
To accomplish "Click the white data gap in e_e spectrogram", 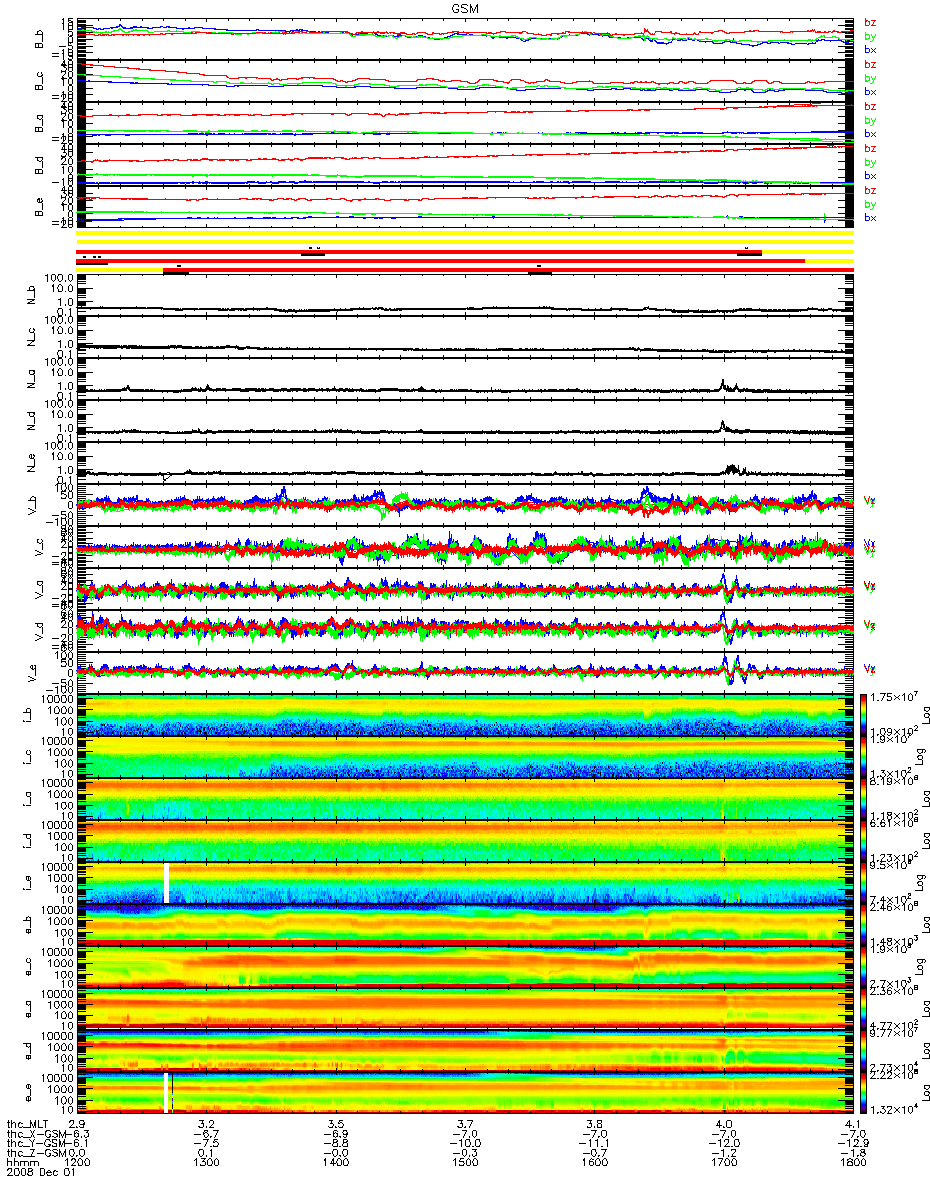I will tap(166, 1092).
